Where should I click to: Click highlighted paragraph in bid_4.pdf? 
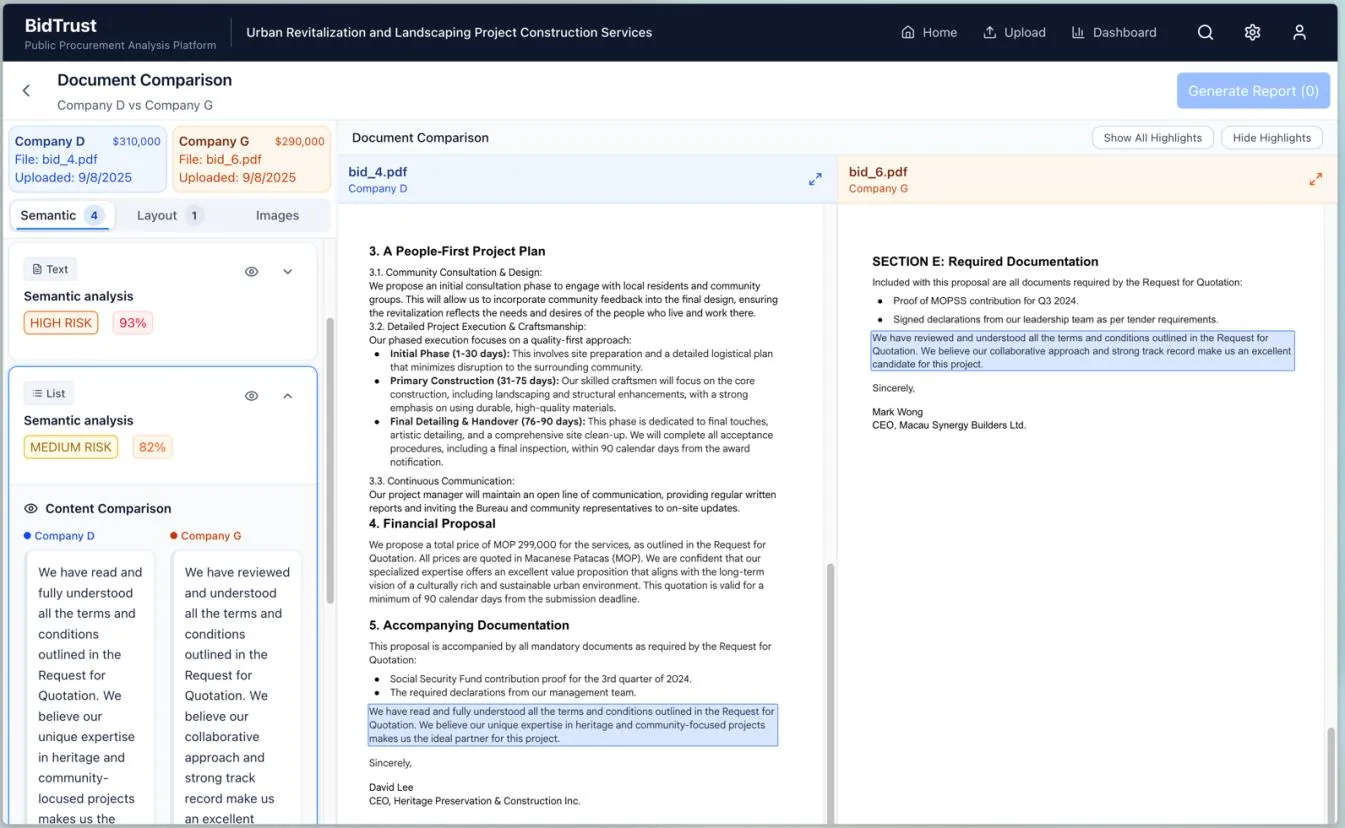click(x=572, y=725)
